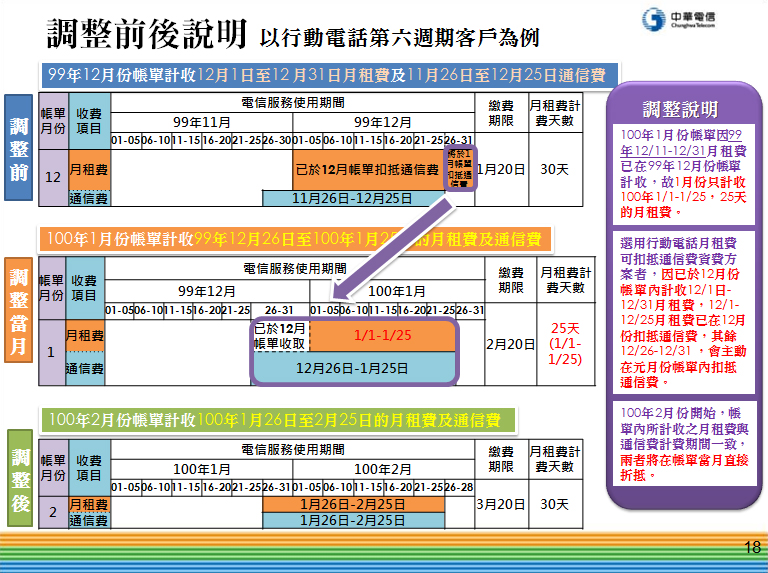Select the orange vertical label 調整當月

(x=19, y=310)
